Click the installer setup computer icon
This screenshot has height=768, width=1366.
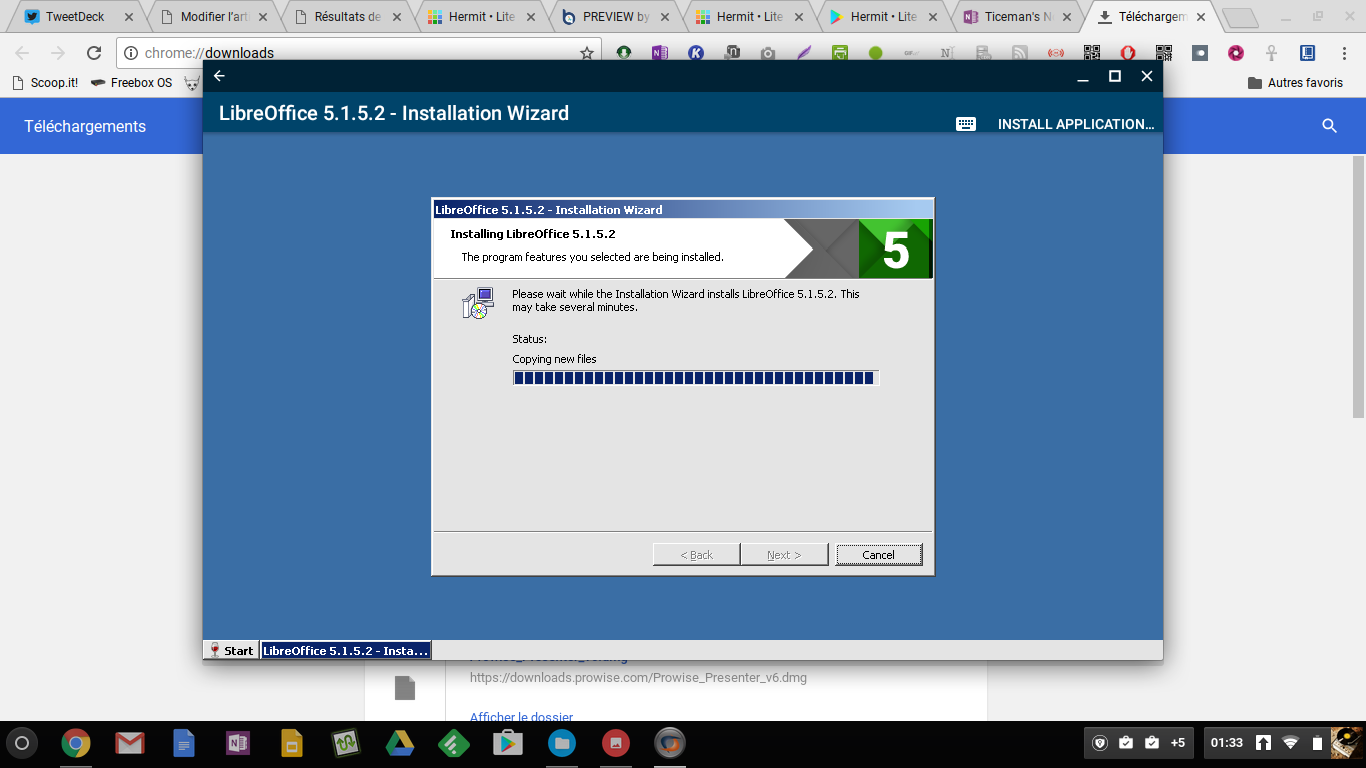[x=478, y=303]
